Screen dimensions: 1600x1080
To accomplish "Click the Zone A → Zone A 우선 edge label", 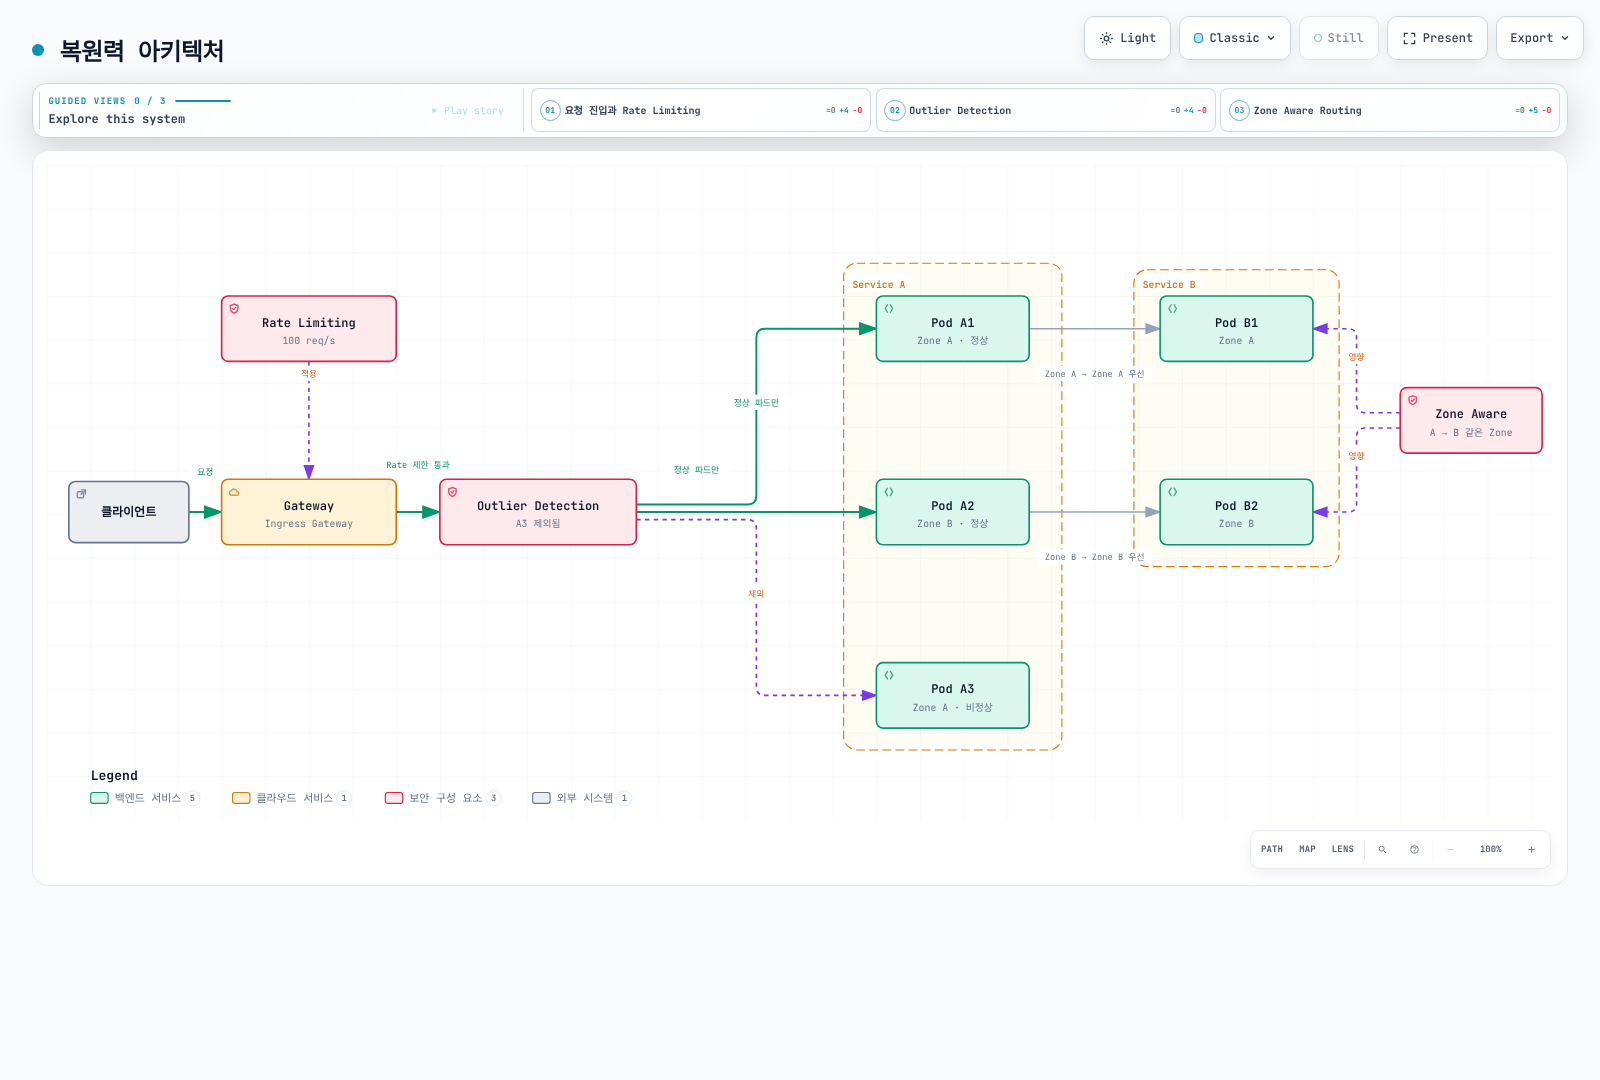I will tap(1095, 374).
